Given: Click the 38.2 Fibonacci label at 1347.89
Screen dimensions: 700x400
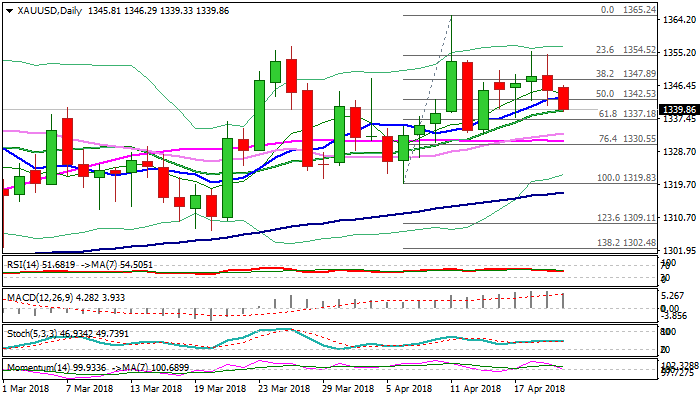Looking at the screenshot, I should pyautogui.click(x=625, y=73).
